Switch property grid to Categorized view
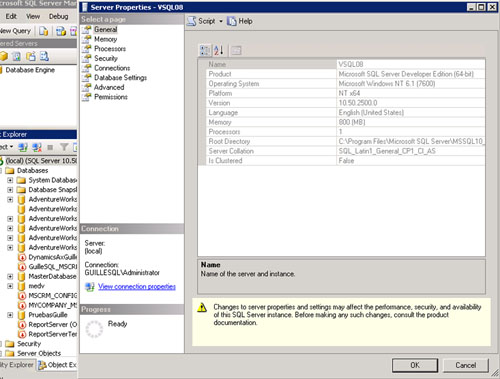 click(205, 50)
